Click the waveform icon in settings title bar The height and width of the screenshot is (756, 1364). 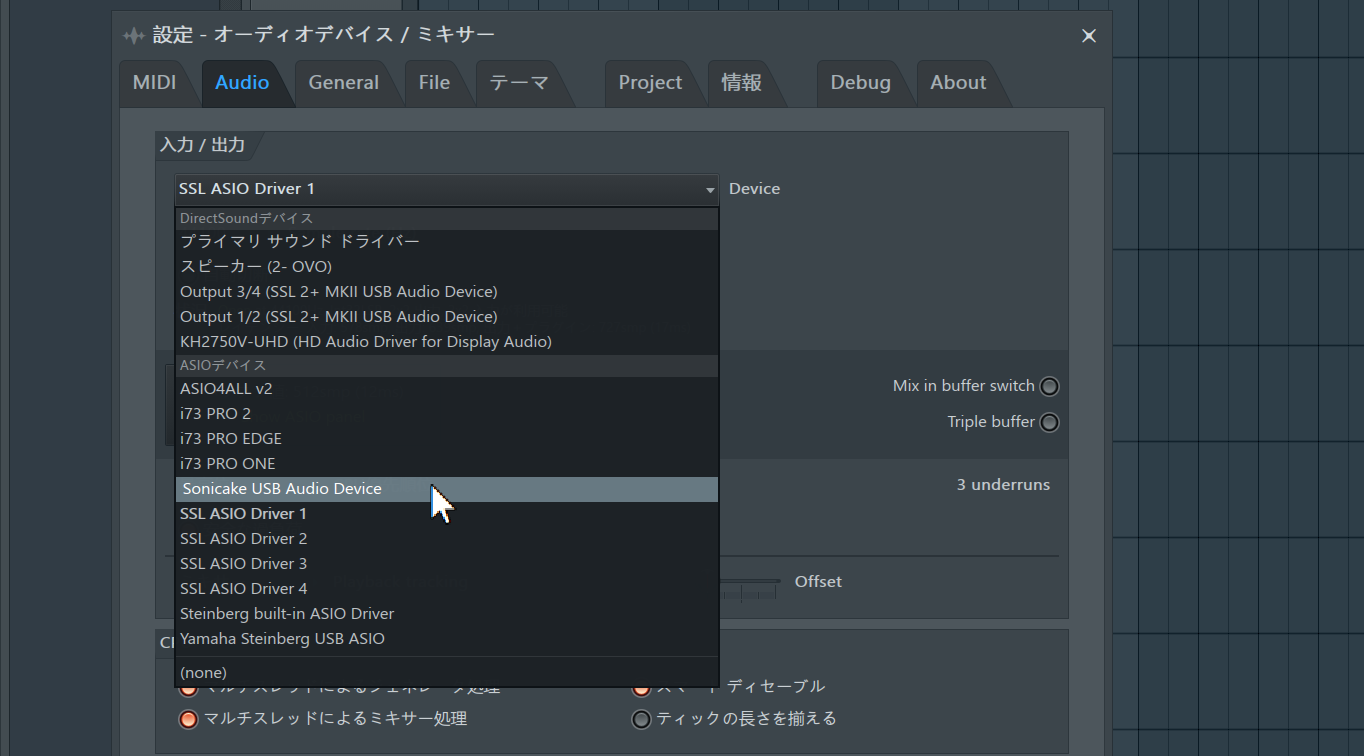[x=134, y=36]
